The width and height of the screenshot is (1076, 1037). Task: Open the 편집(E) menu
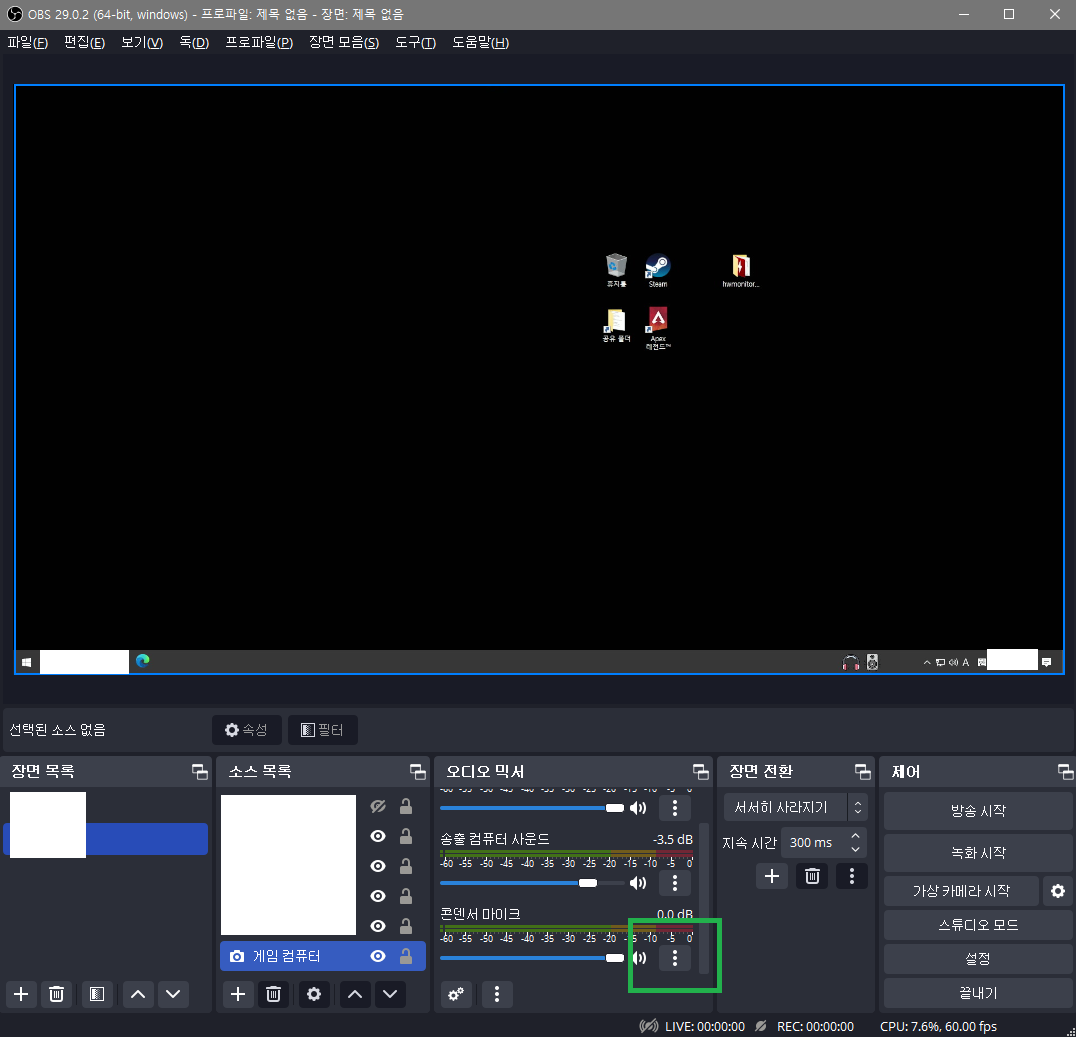pos(84,43)
